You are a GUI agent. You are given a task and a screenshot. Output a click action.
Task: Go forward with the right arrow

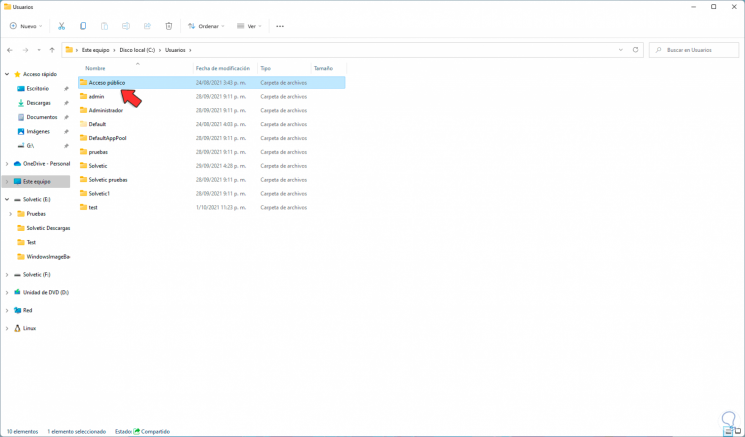[26, 50]
